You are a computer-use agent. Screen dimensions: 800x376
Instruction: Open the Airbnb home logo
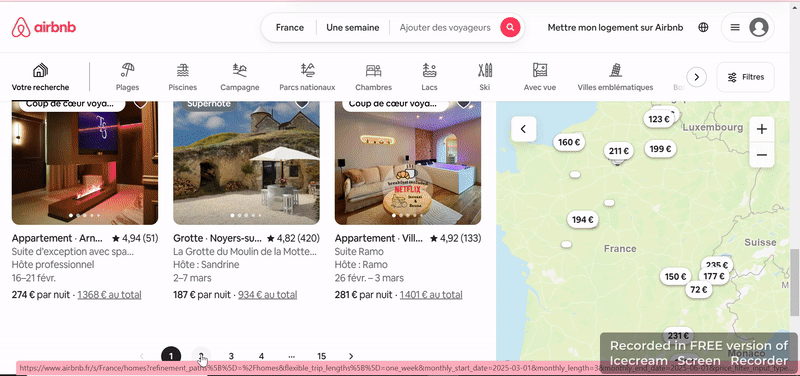point(44,28)
